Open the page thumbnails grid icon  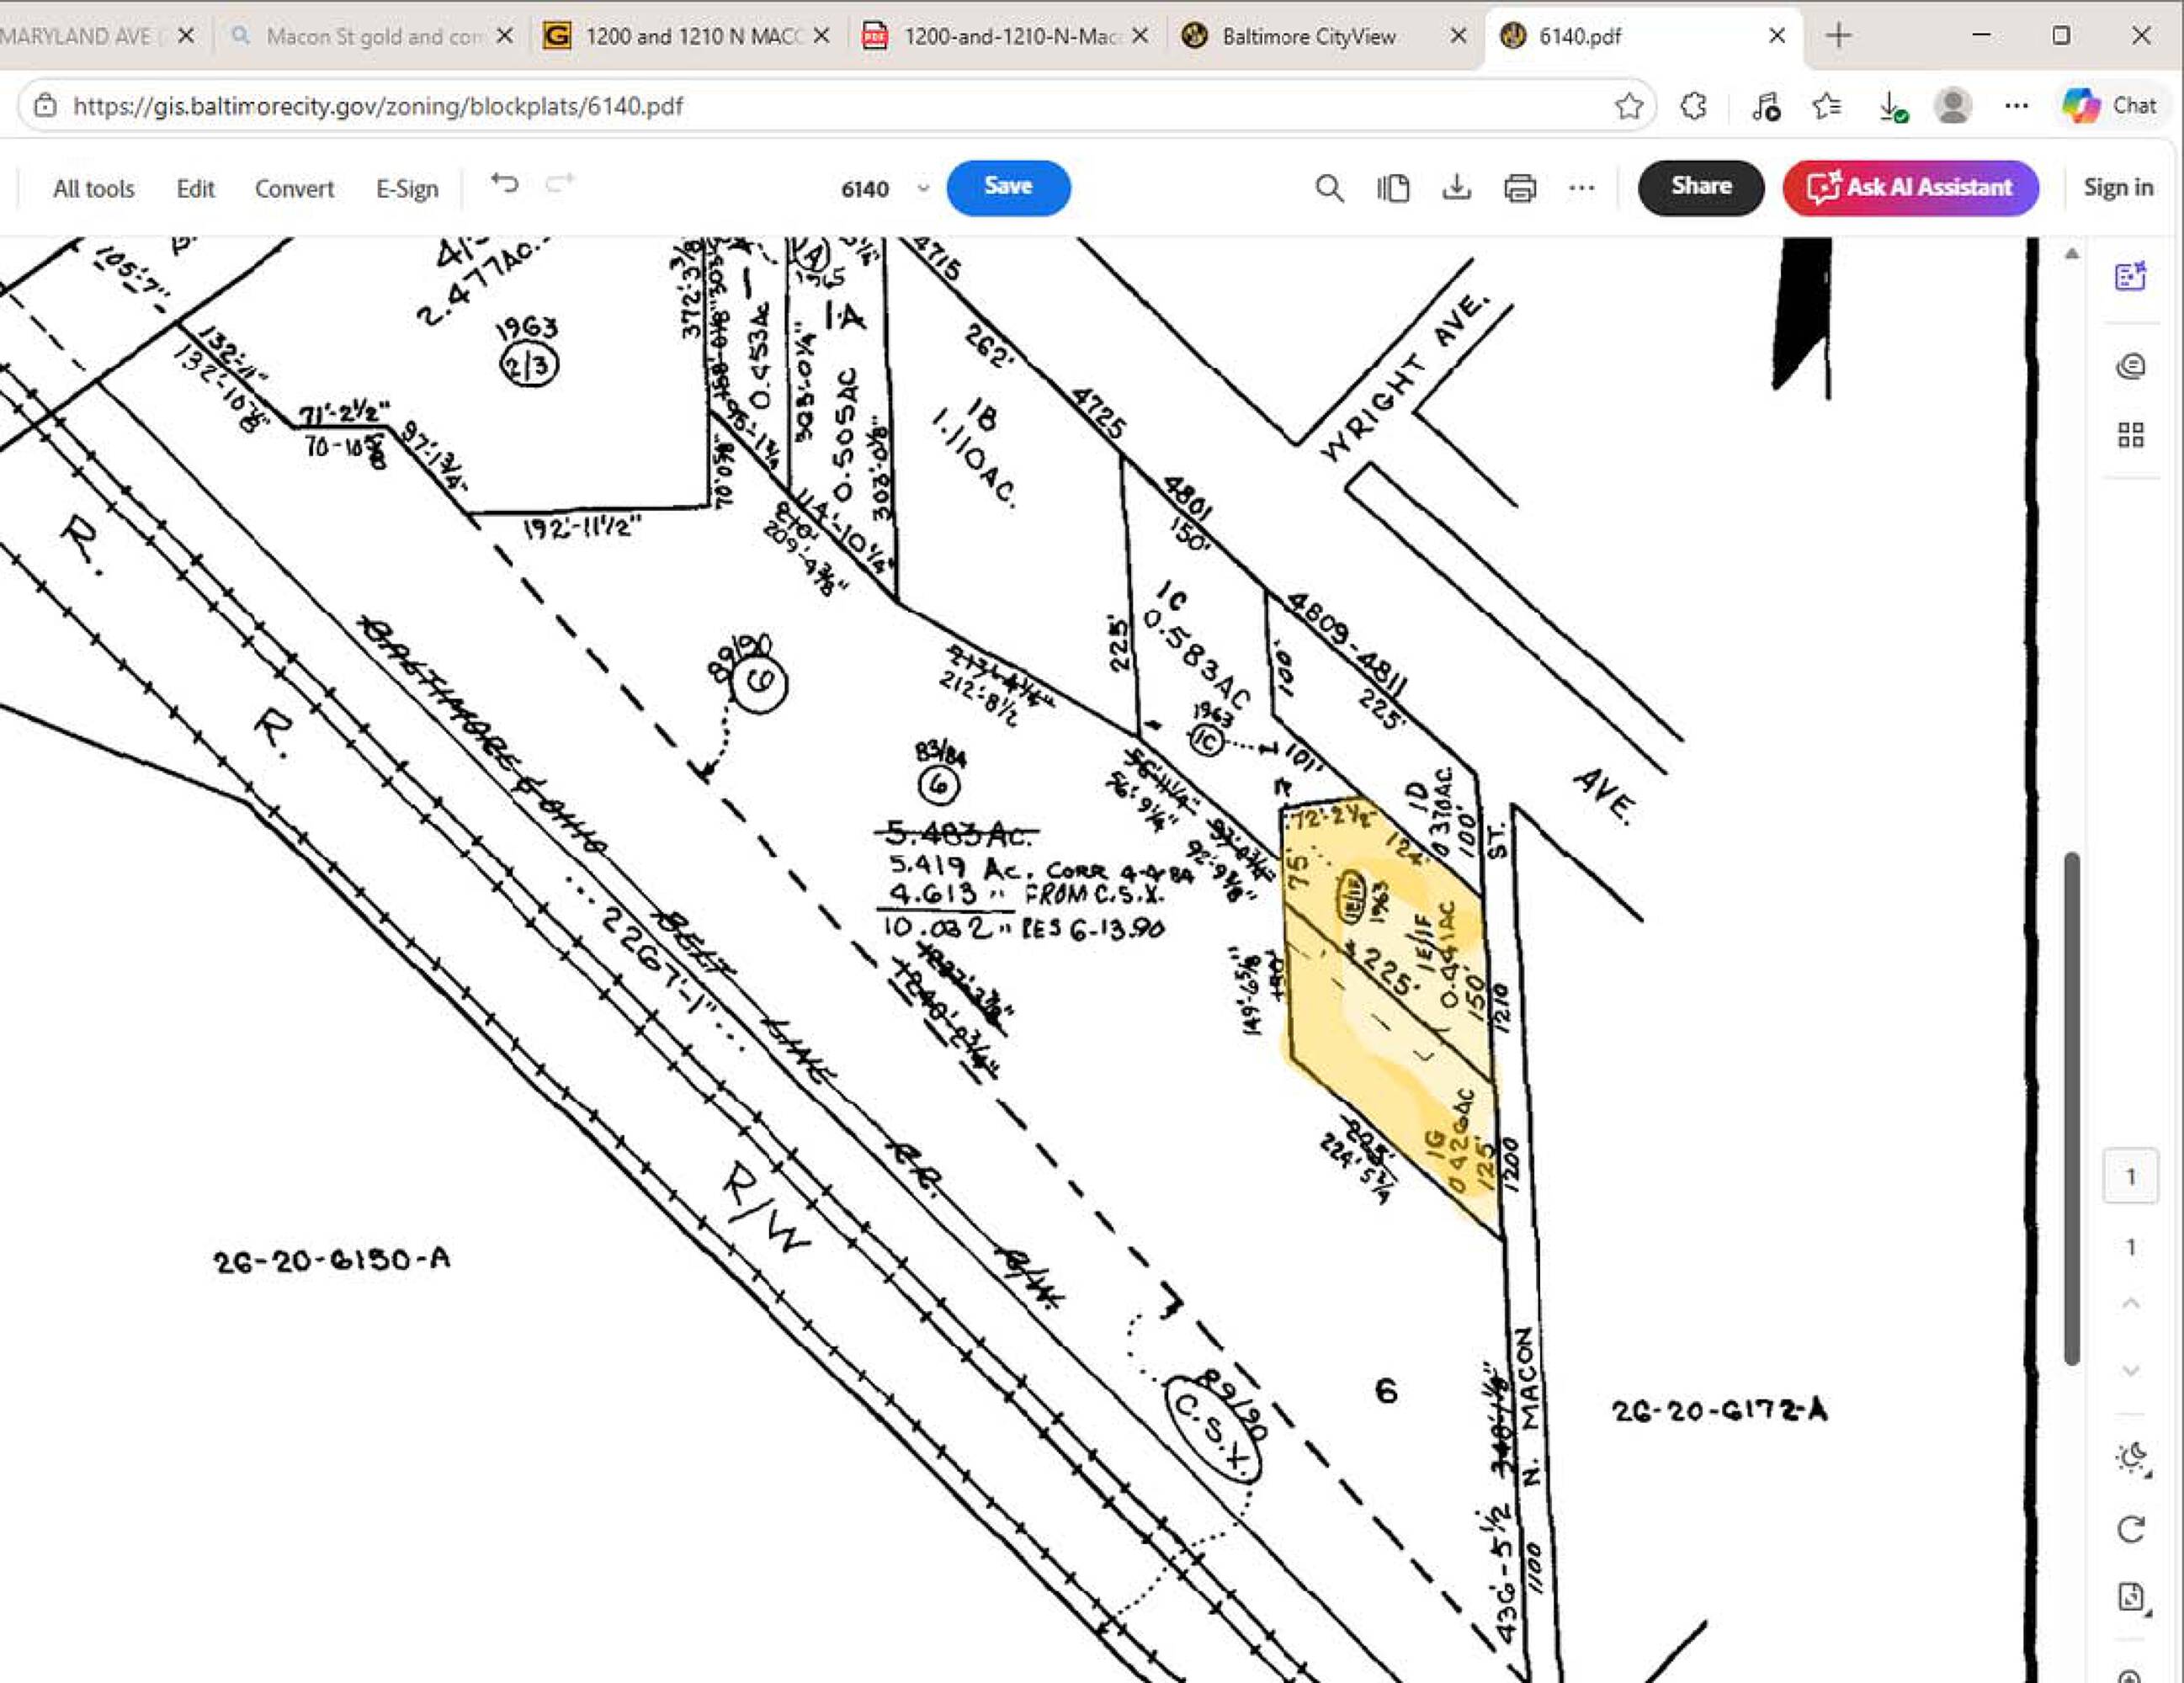point(2130,435)
